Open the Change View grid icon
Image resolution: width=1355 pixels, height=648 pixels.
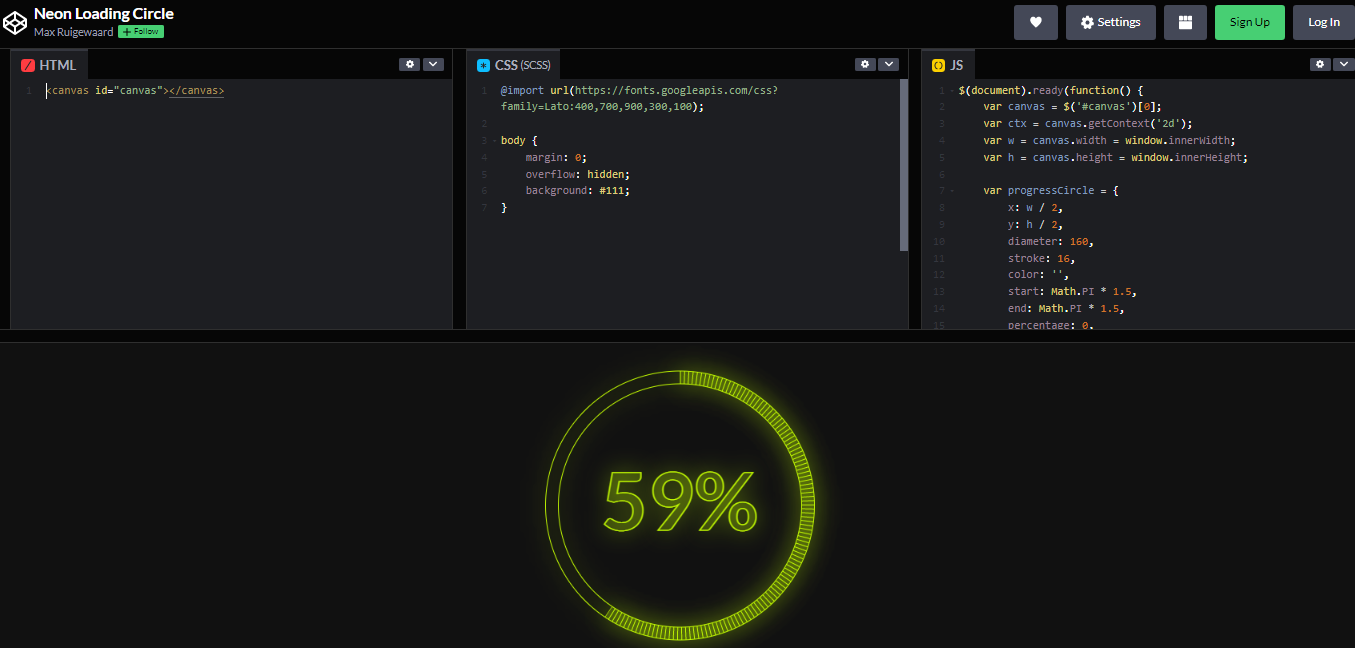pyautogui.click(x=1185, y=21)
